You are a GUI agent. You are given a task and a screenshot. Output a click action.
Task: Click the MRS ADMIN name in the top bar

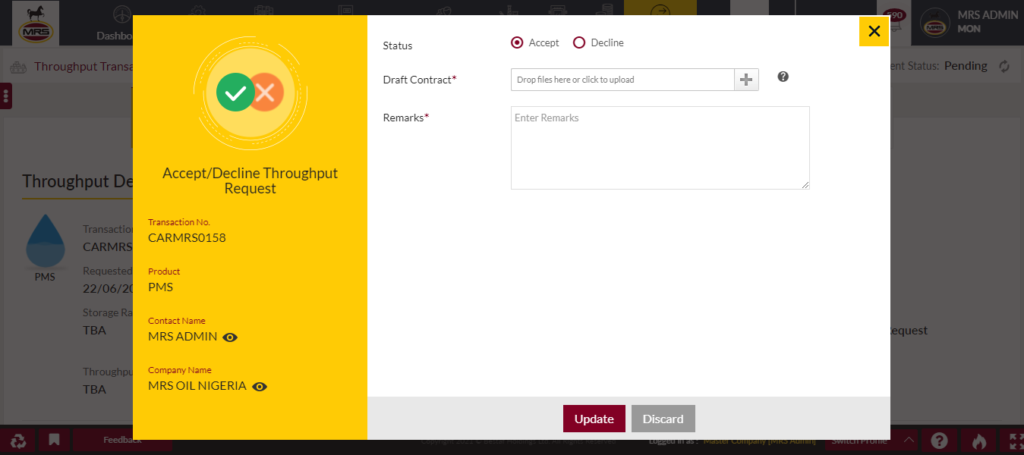[x=987, y=15]
